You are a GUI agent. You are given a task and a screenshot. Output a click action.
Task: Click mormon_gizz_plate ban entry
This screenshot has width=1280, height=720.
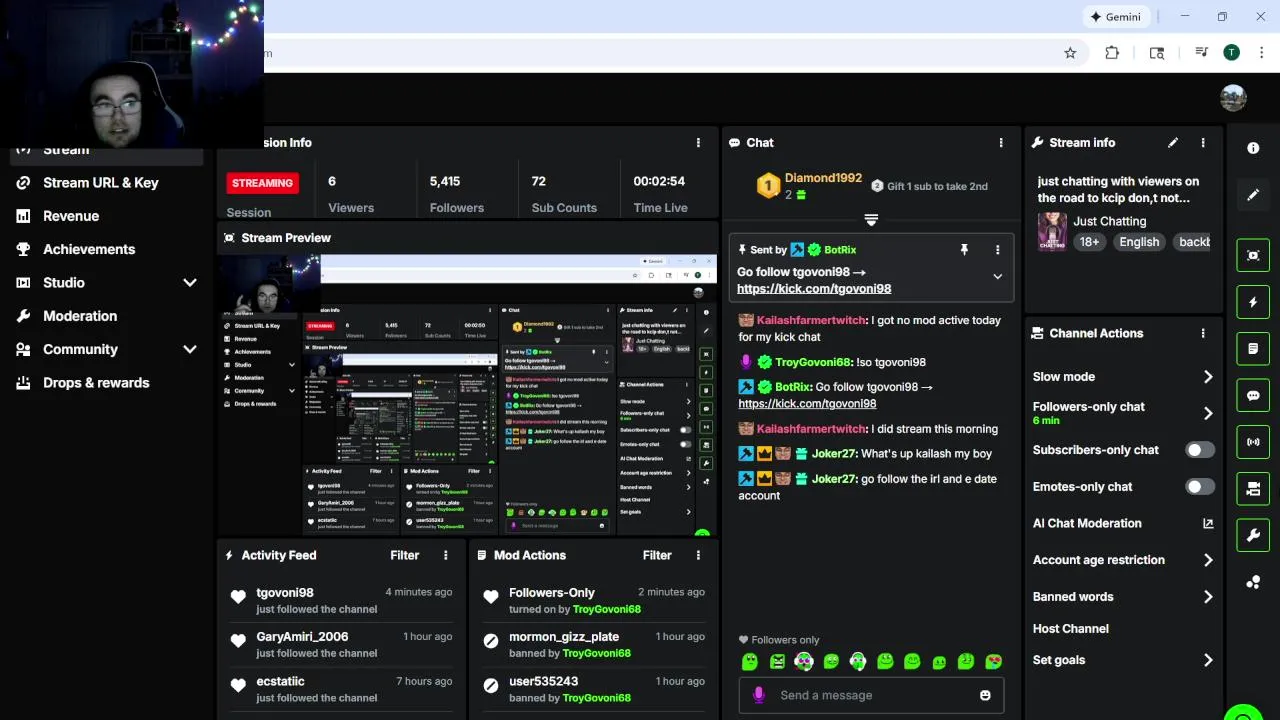pos(564,637)
